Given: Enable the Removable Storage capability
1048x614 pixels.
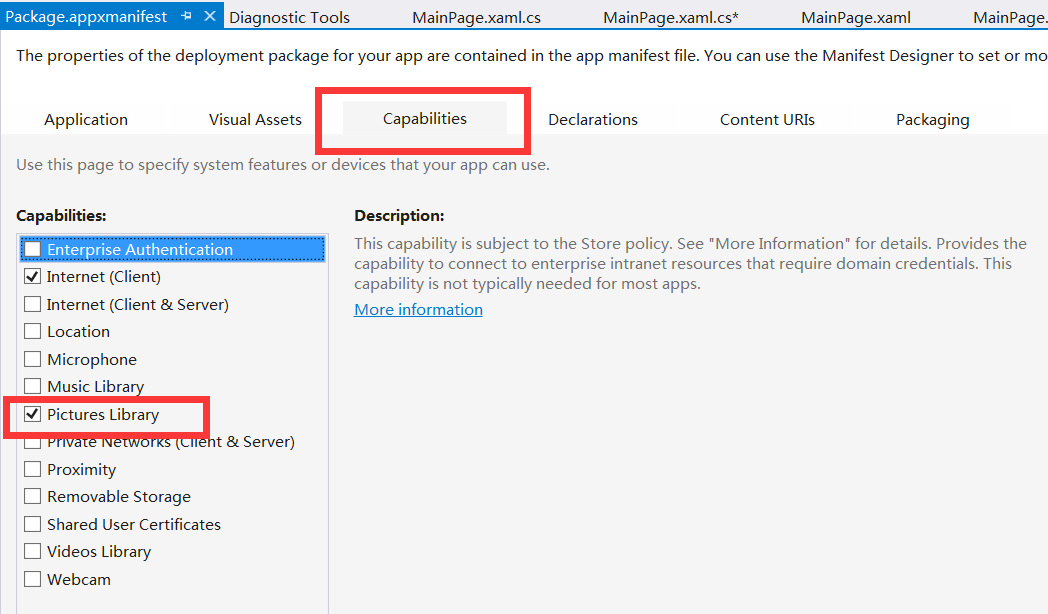Looking at the screenshot, I should (33, 497).
